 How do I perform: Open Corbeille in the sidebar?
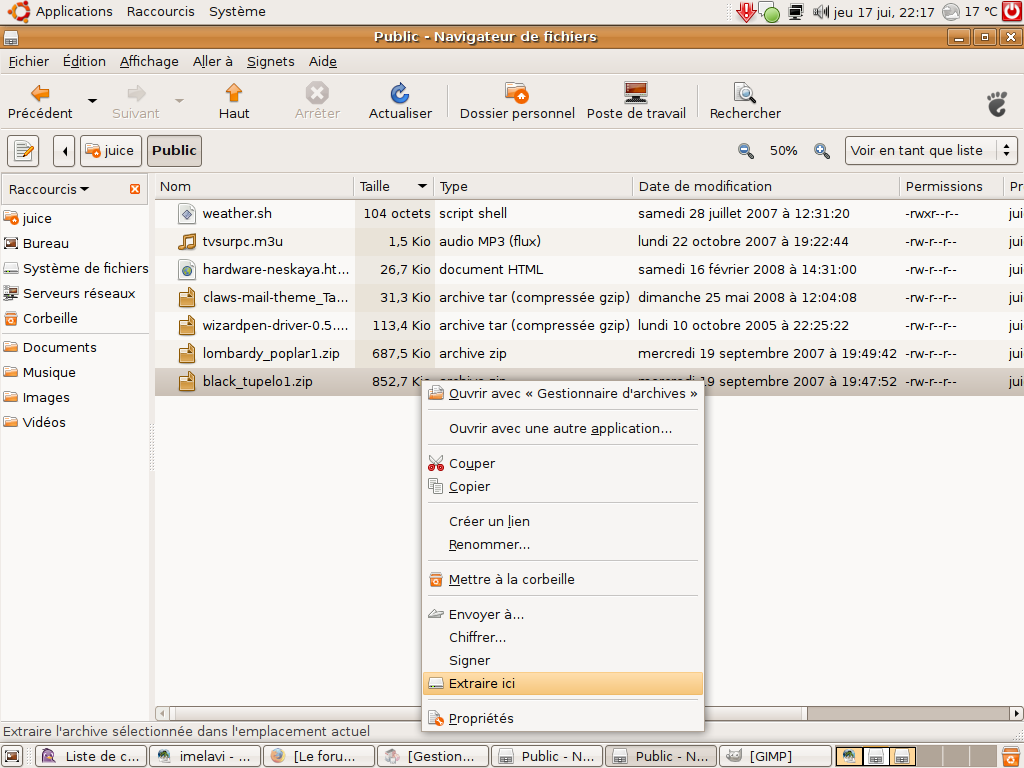tap(50, 318)
